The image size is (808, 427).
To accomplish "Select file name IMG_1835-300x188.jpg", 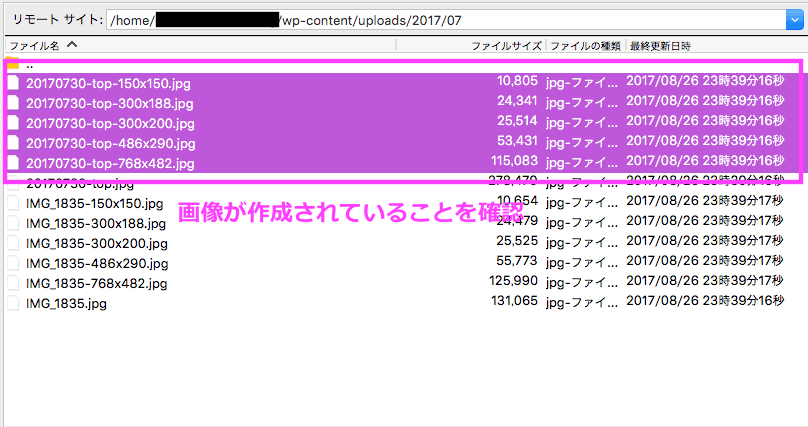I will (x=96, y=224).
